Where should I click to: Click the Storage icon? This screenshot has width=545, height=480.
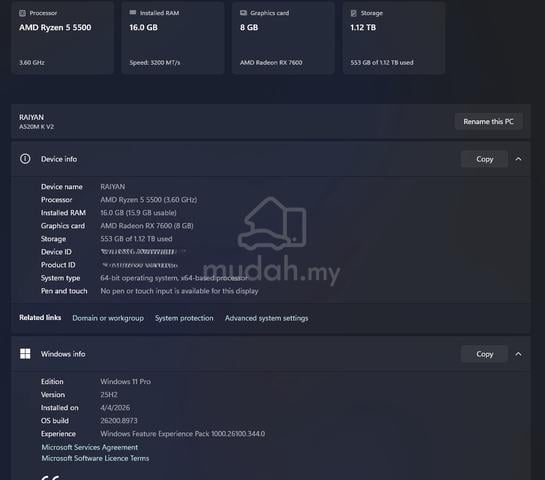[353, 13]
